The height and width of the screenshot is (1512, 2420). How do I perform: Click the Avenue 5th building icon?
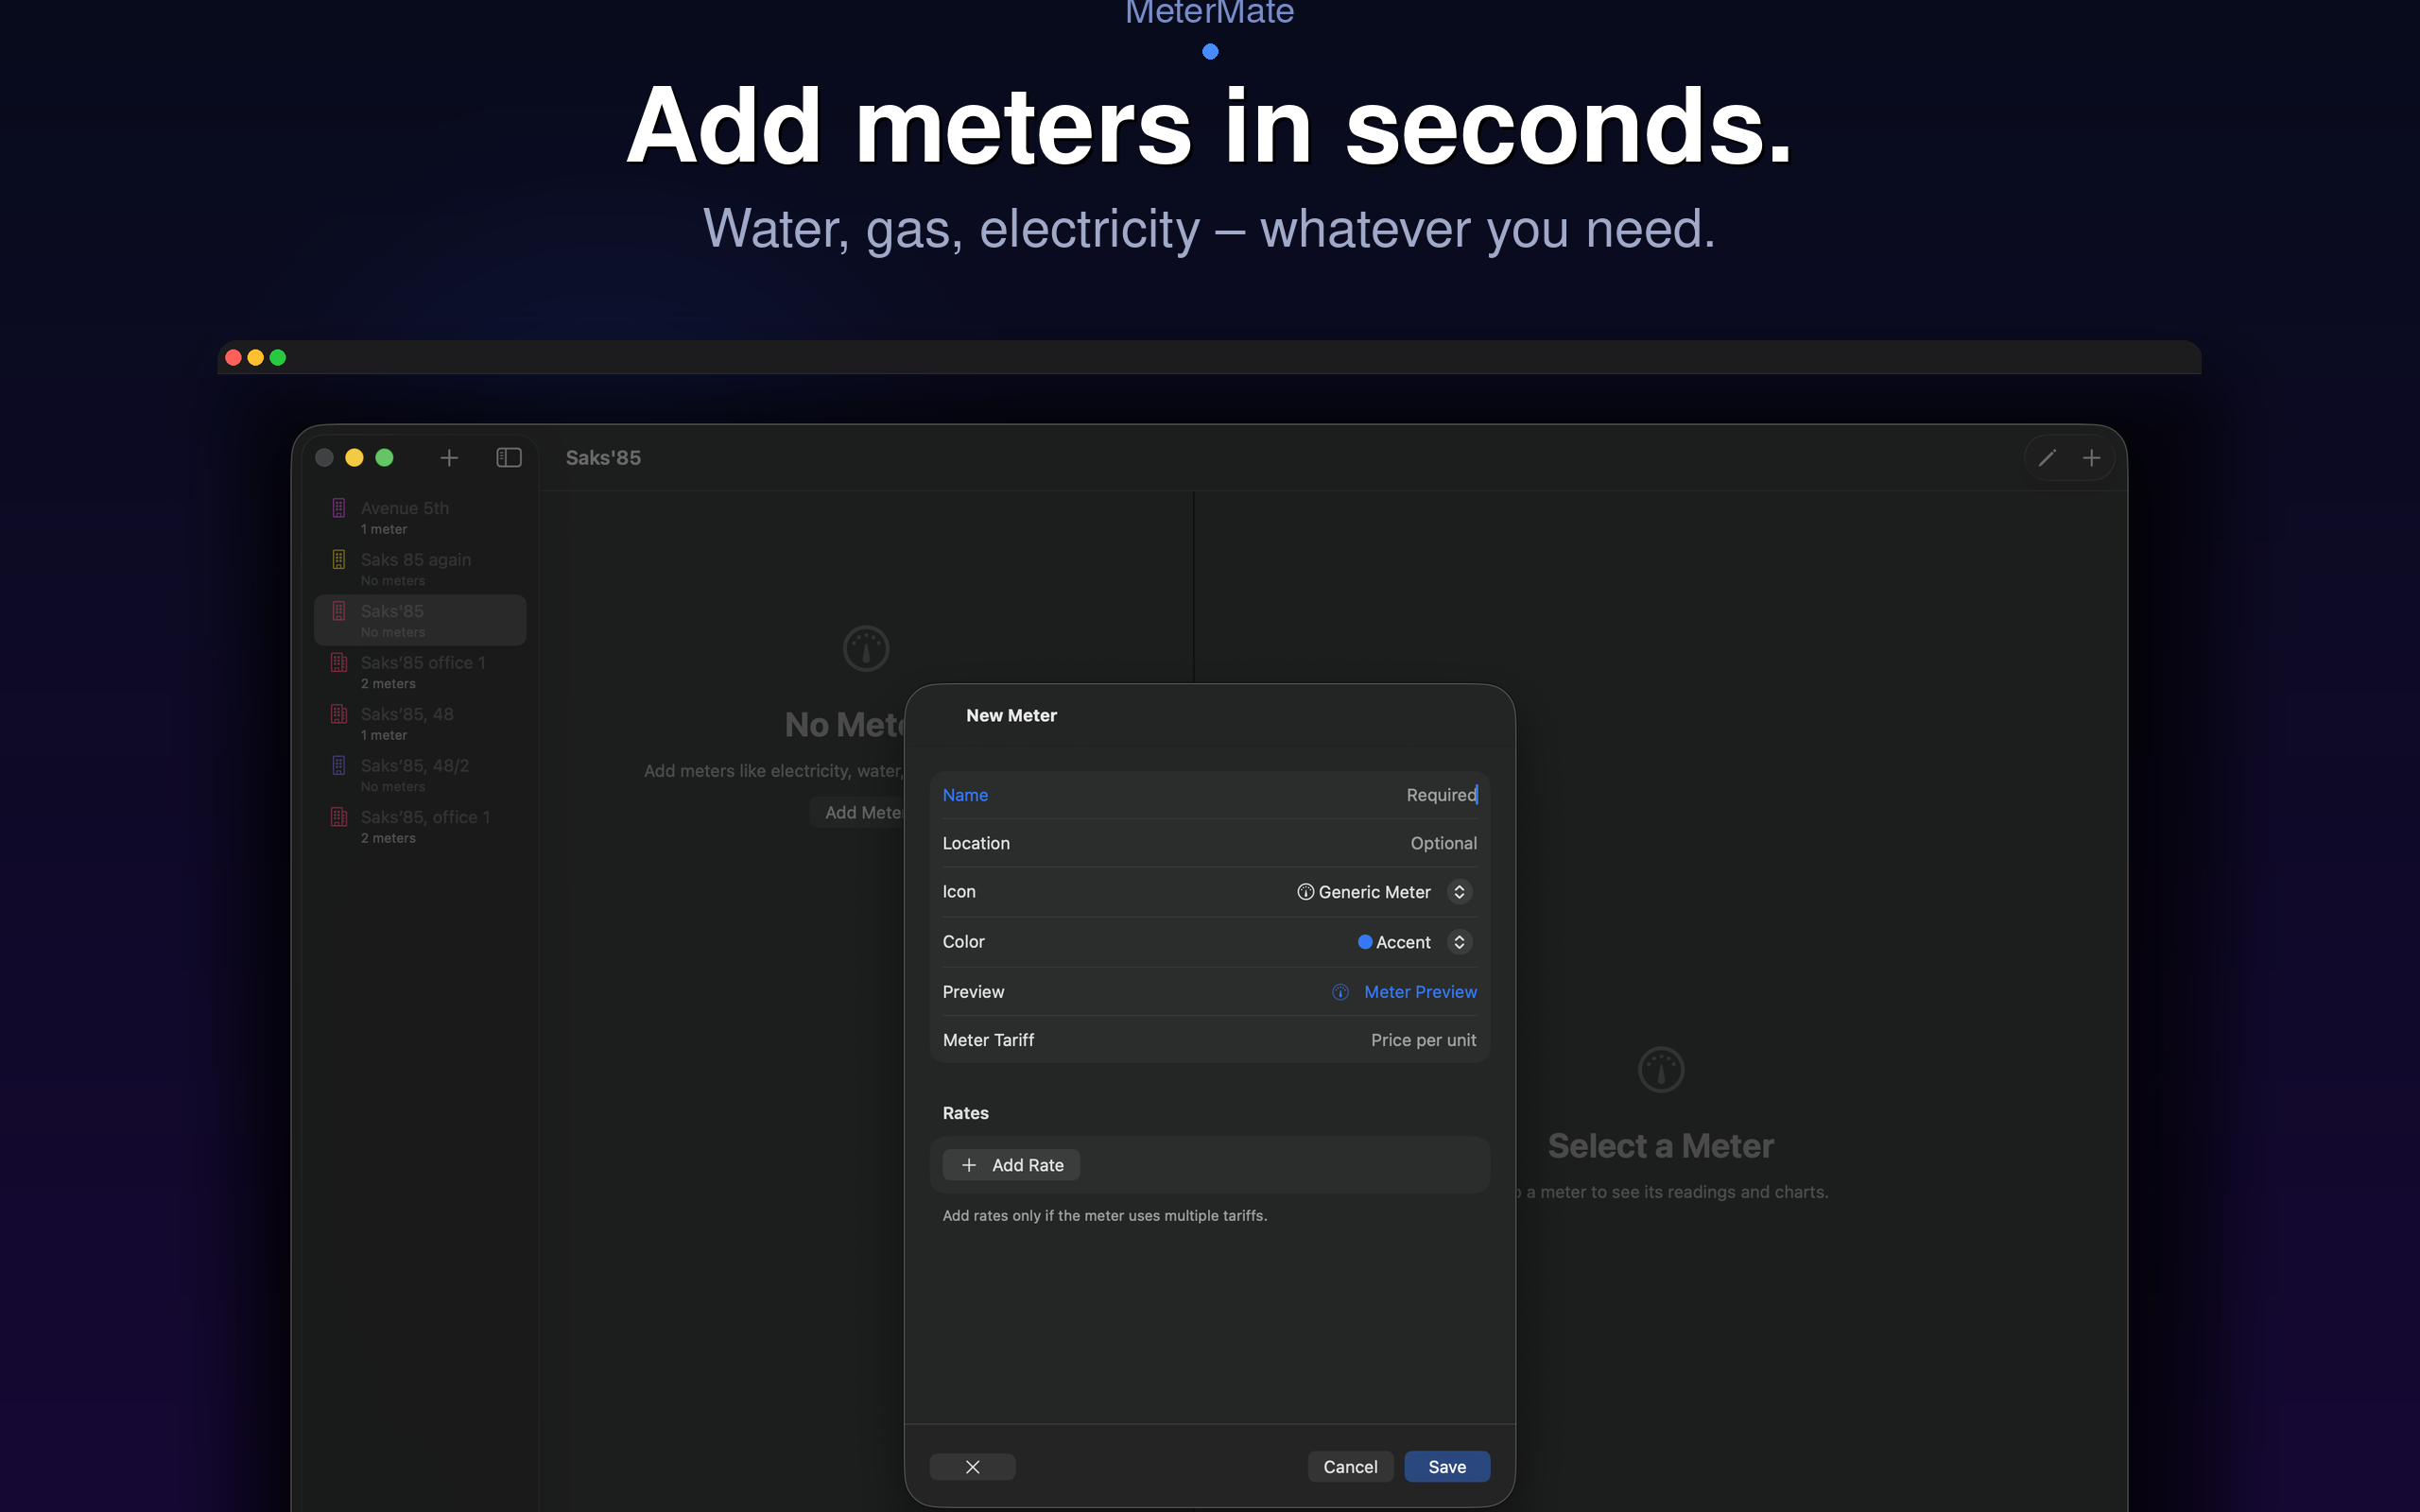click(x=339, y=508)
